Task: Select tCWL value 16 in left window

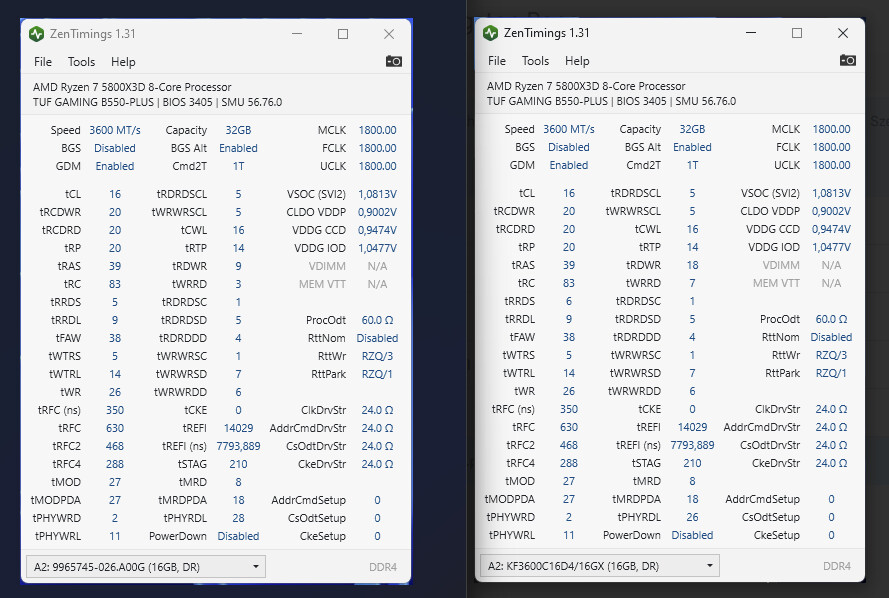Action: coord(238,230)
